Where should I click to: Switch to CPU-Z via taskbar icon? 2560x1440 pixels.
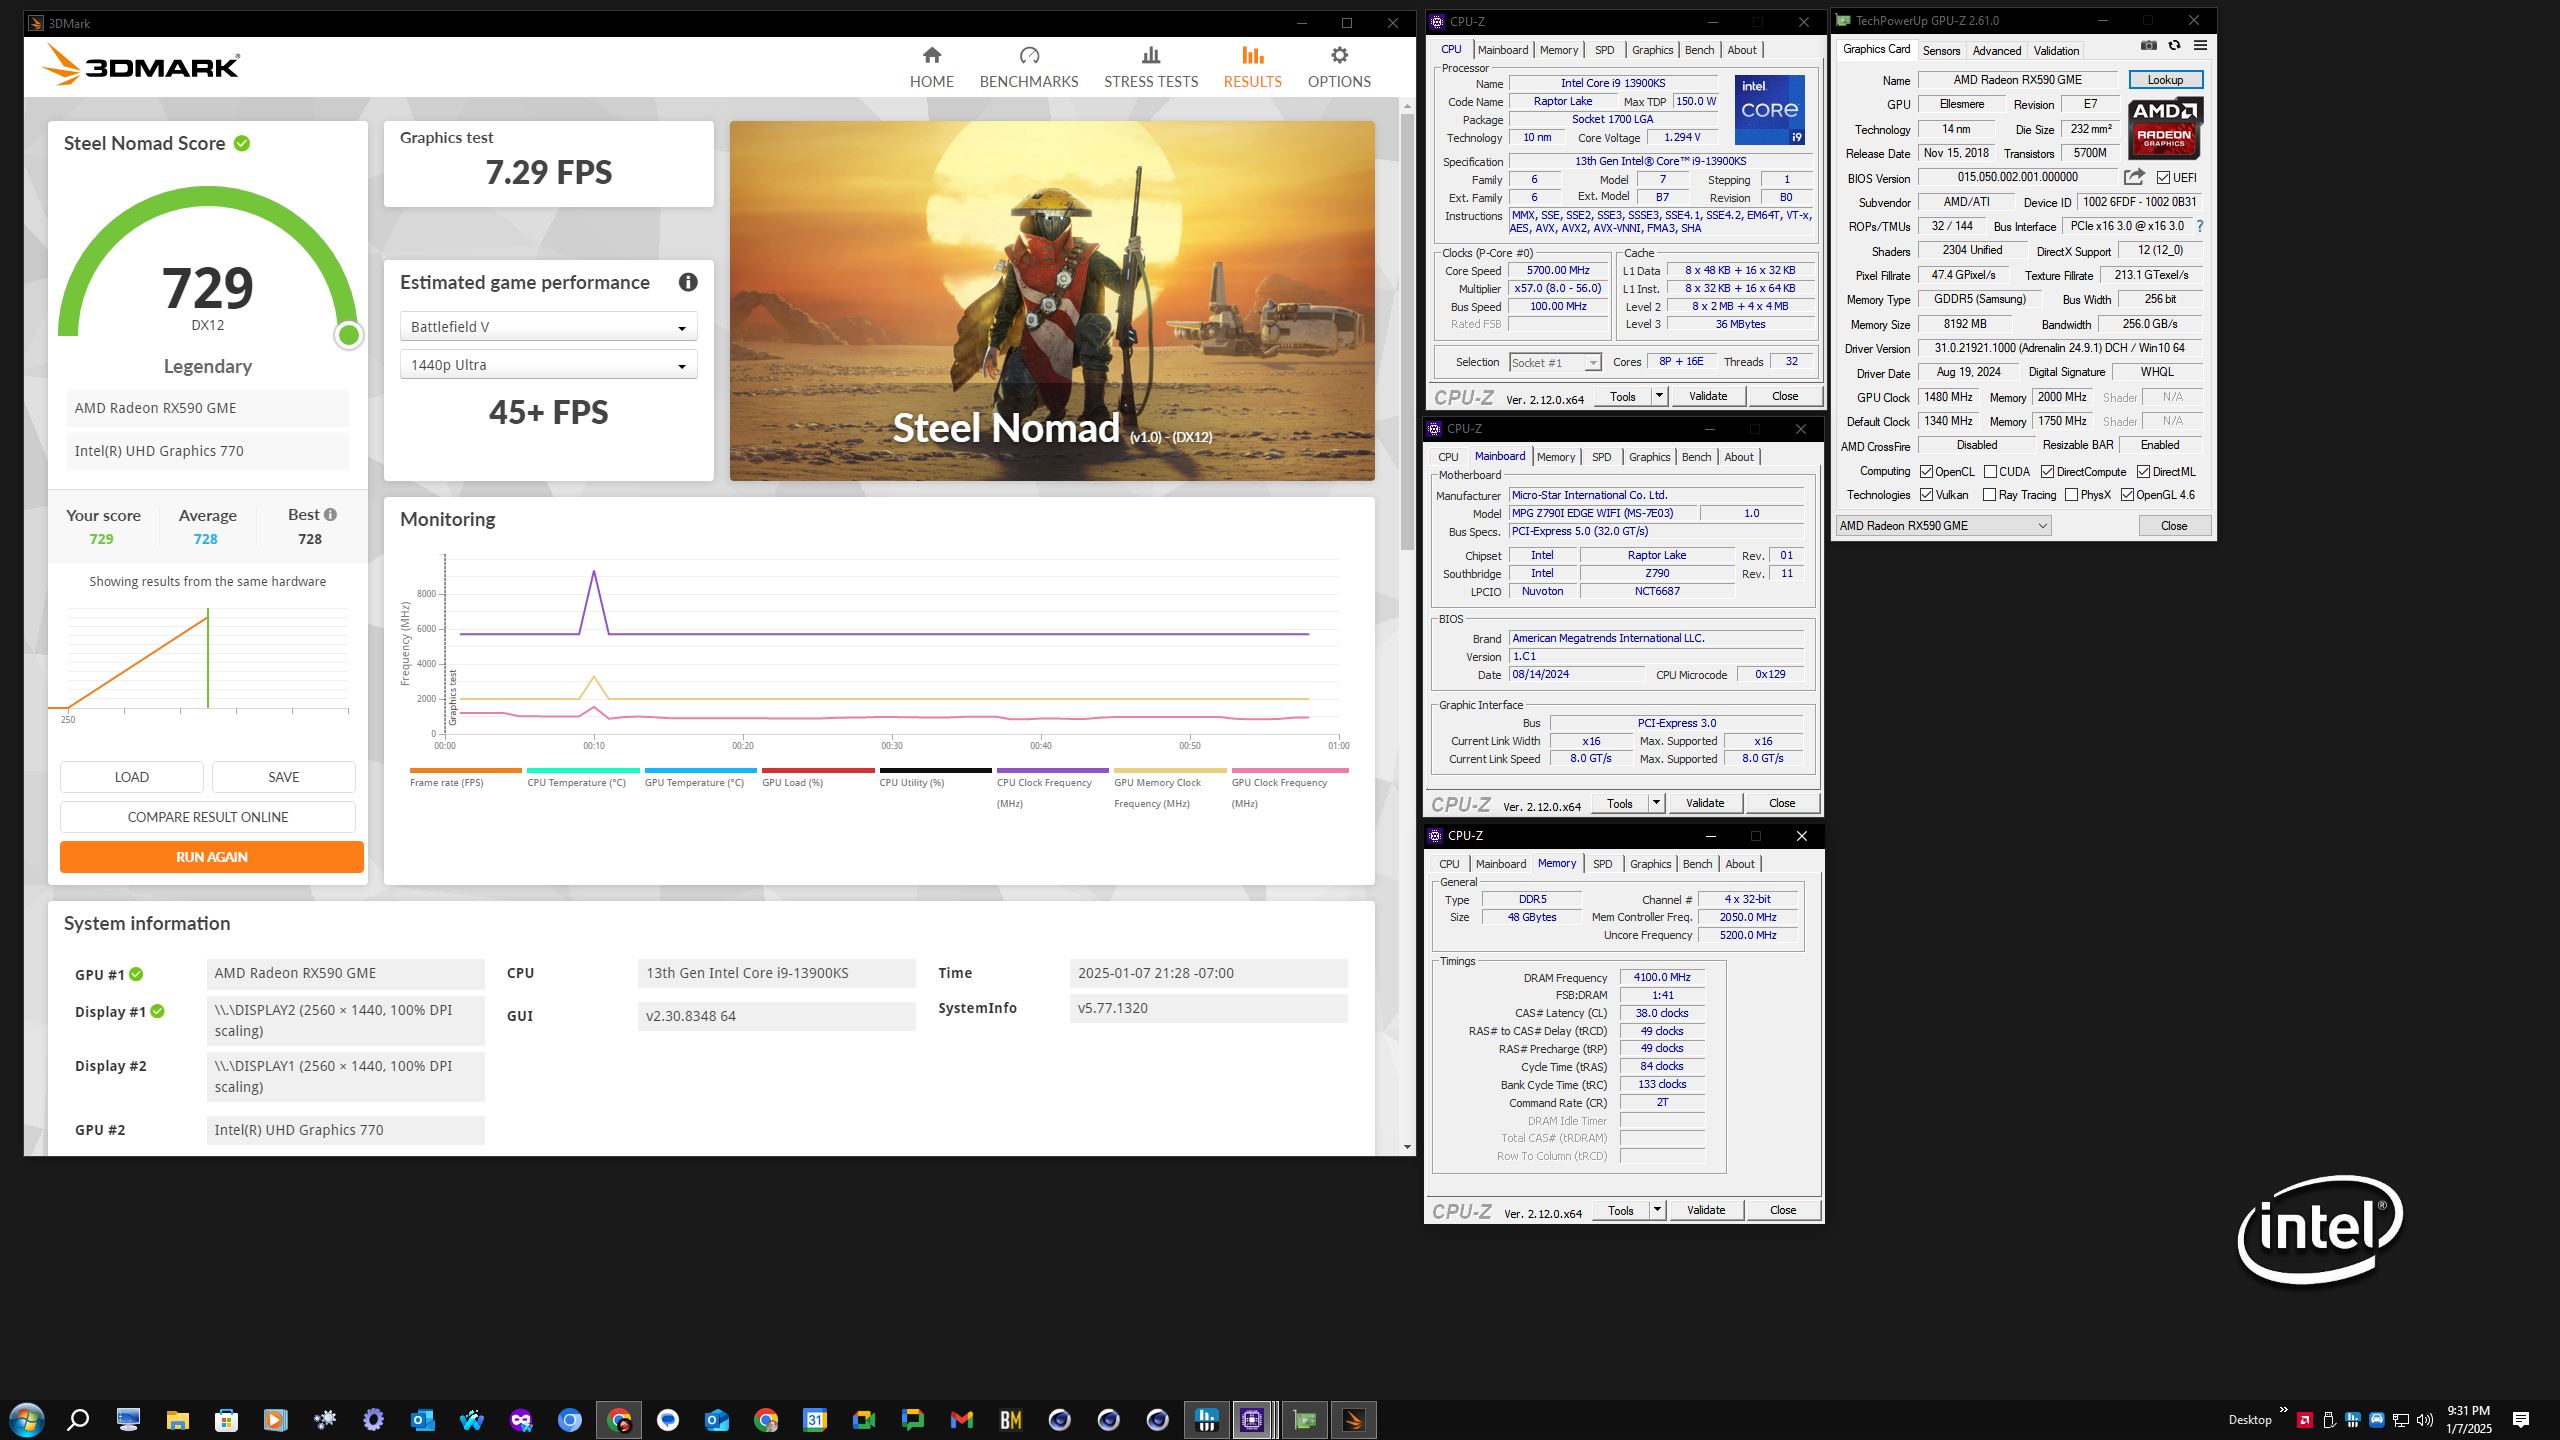click(1252, 1419)
